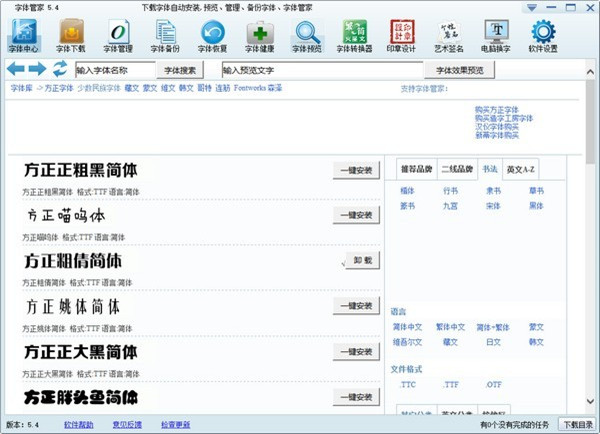This screenshot has width=600, height=434.
Task: Select the 篆书 style link
Action: pyautogui.click(x=407, y=206)
